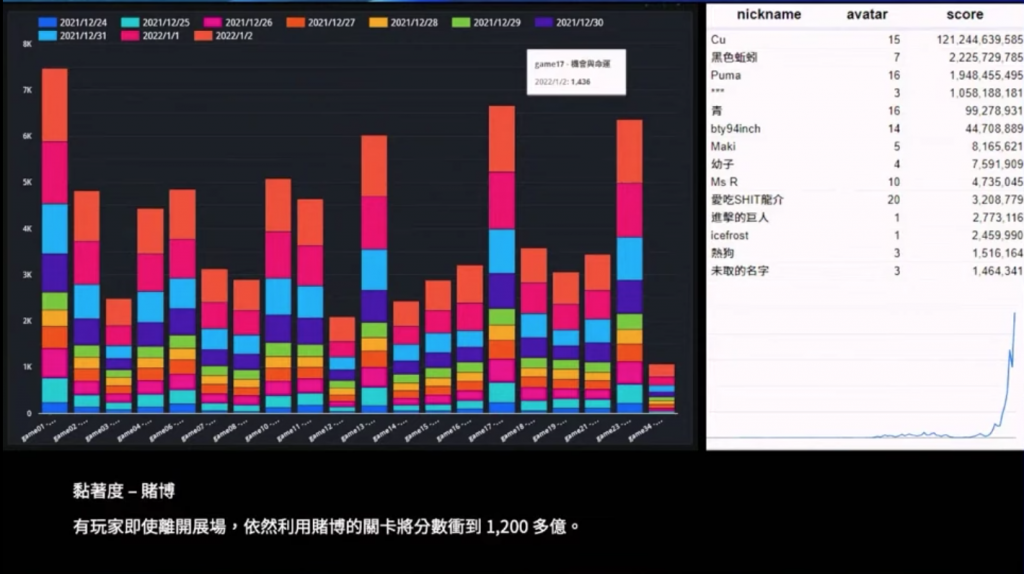
Task: Toggle the 2021/12/26 legend entry
Action: (238, 22)
